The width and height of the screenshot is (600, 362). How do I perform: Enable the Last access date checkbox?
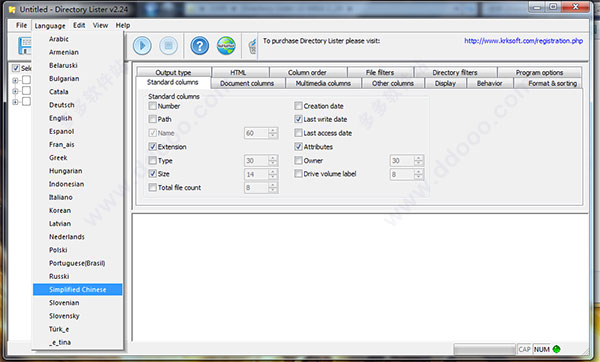[298, 133]
